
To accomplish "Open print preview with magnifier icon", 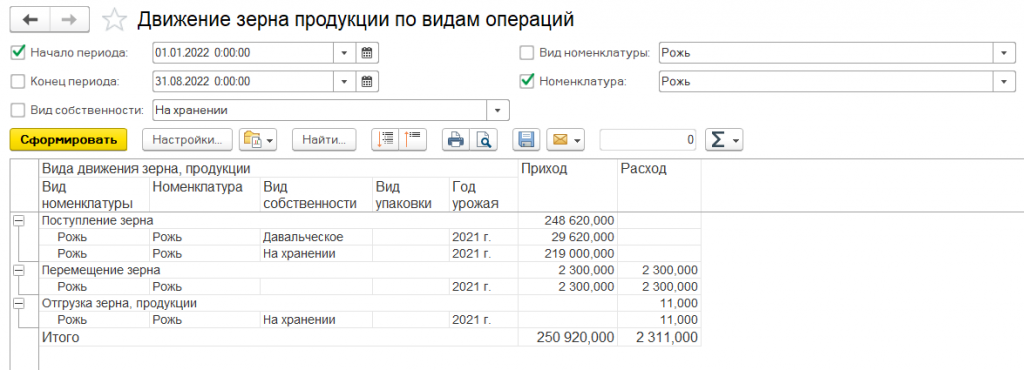I will pyautogui.click(x=483, y=139).
